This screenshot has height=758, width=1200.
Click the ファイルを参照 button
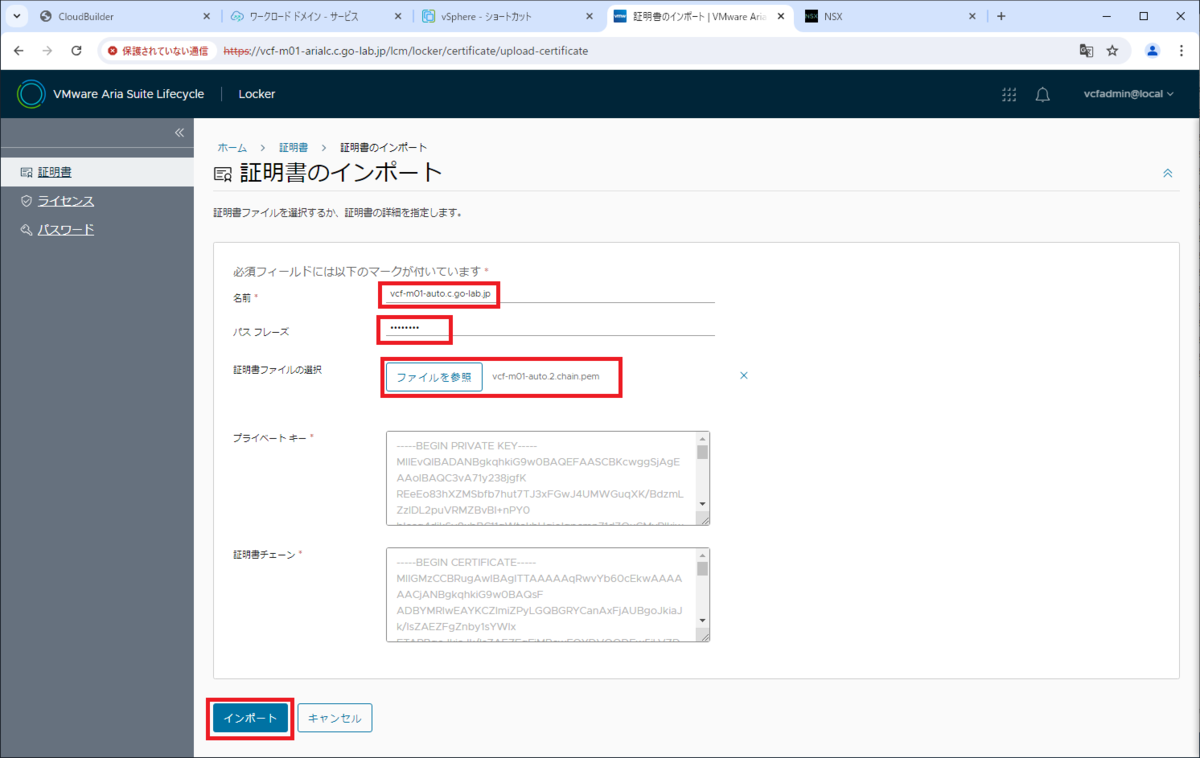[434, 377]
